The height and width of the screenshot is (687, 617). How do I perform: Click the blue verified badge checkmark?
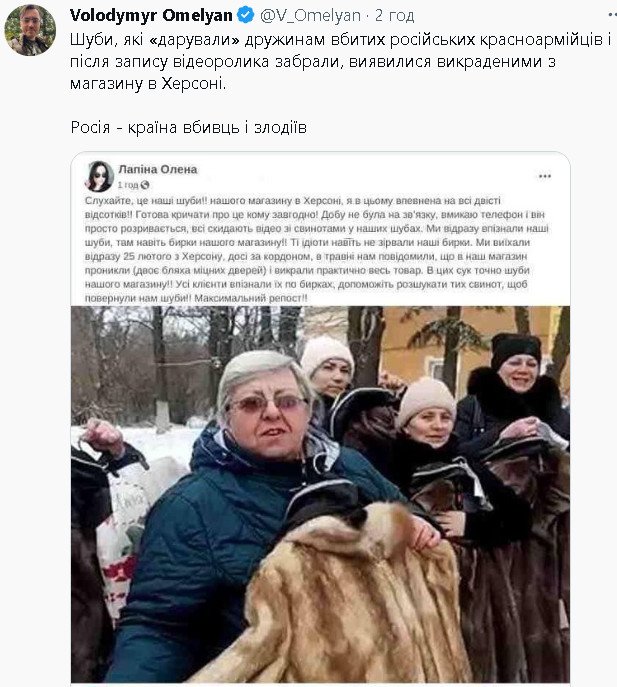[x=245, y=15]
